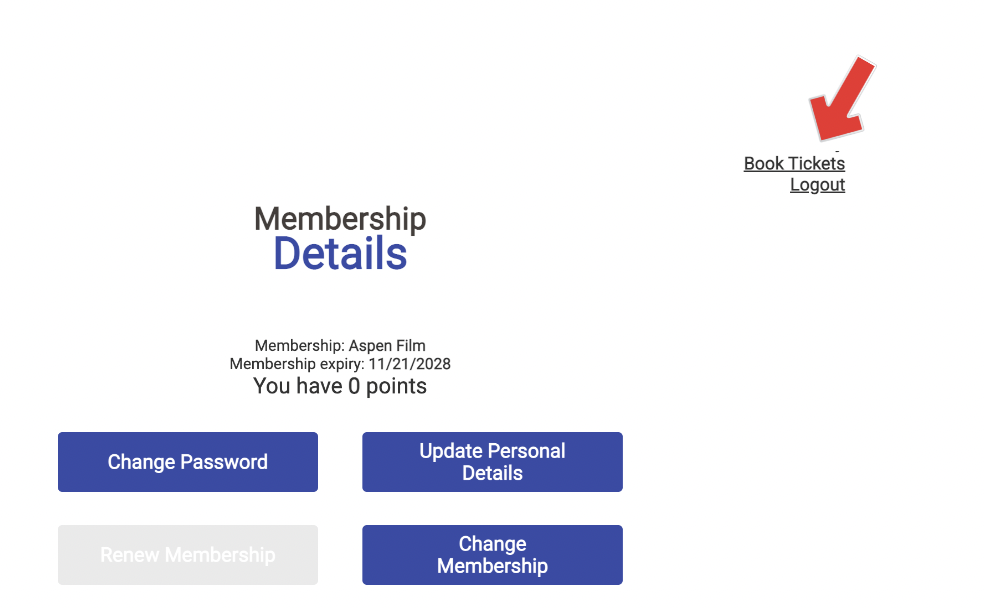Select the Change Membership button

492,555
